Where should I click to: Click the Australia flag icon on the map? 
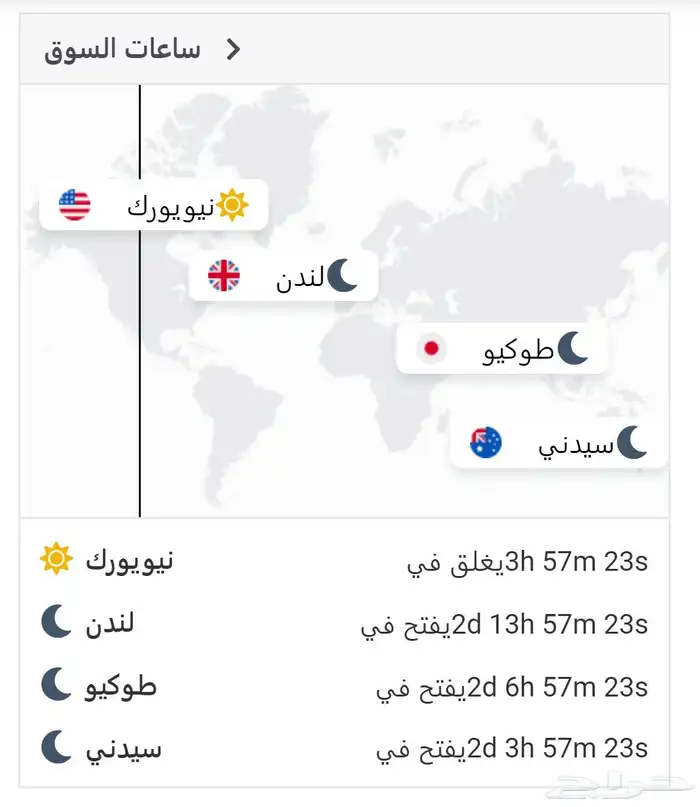[x=486, y=442]
